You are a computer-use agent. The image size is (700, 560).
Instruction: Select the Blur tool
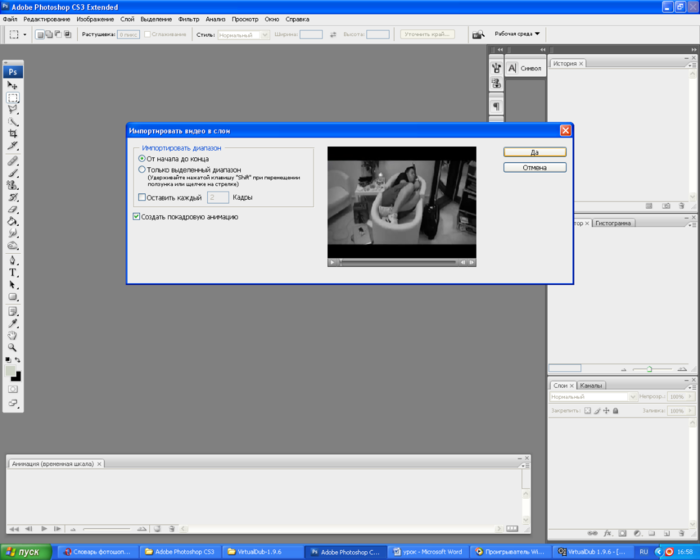[12, 233]
